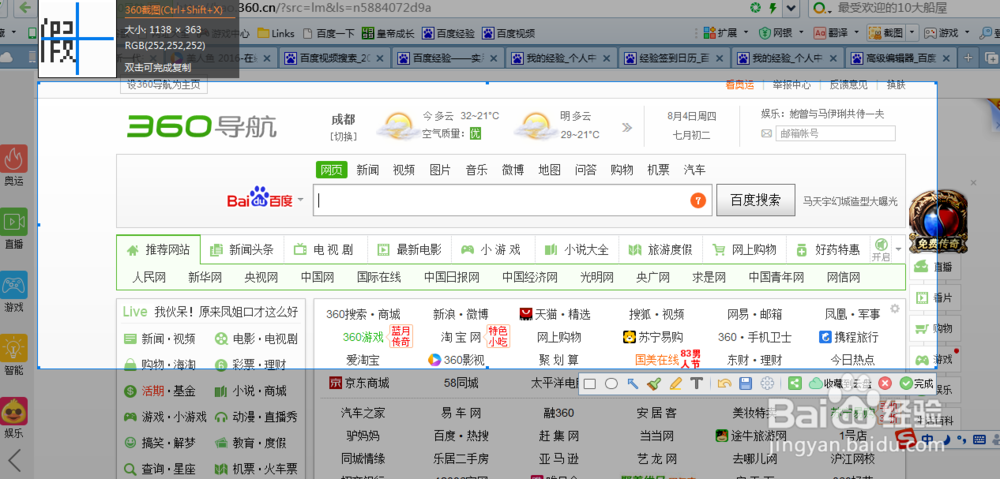Add a new tab with plus button
The width and height of the screenshot is (1000, 479).
point(968,58)
